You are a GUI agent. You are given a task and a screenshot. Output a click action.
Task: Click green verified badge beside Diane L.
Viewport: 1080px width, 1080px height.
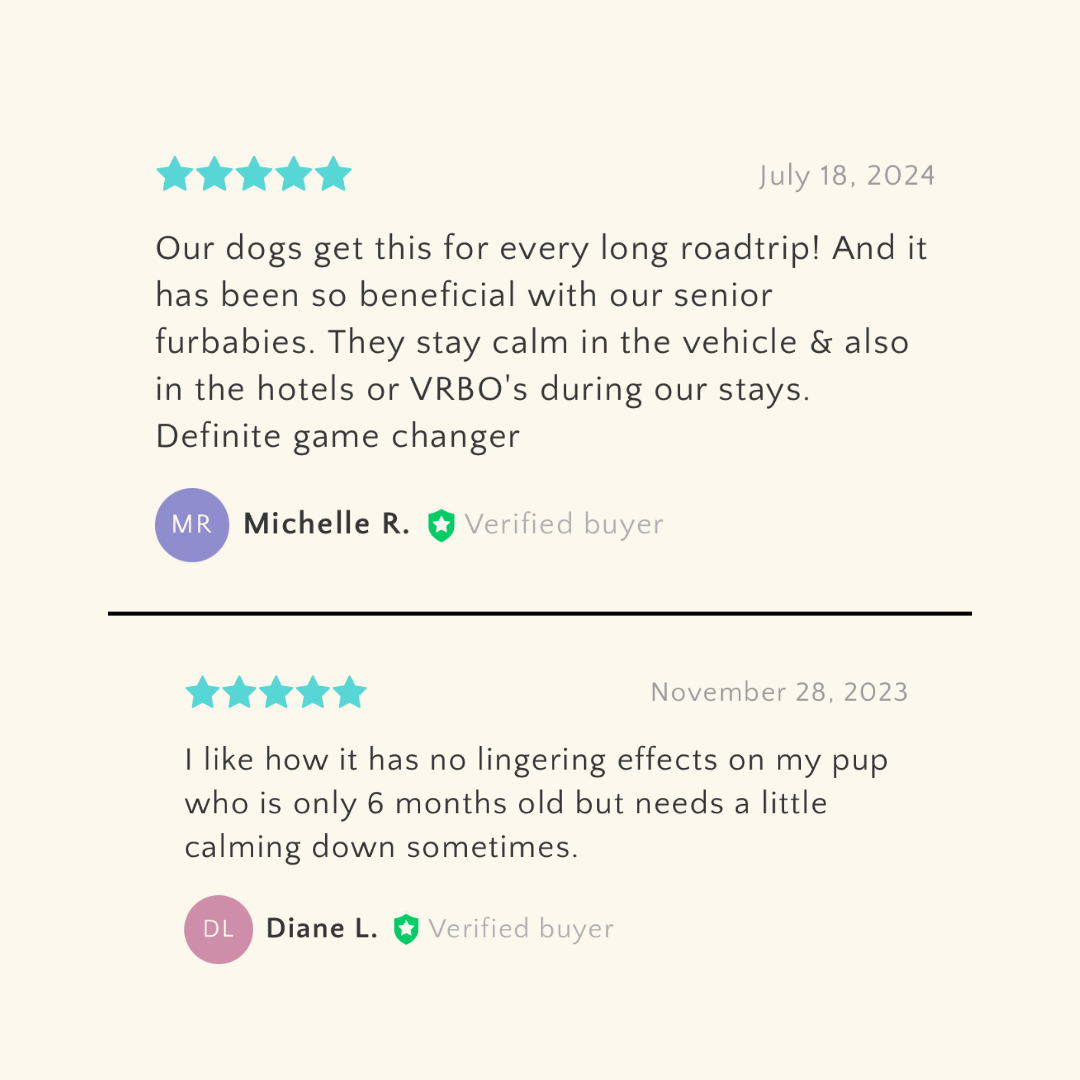(x=406, y=929)
